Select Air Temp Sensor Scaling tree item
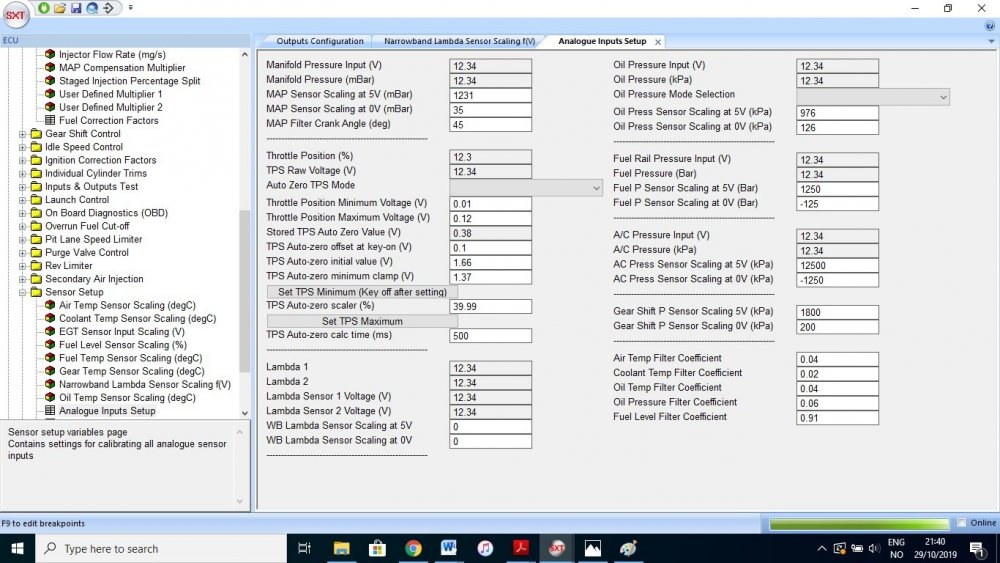Viewport: 1000px width, 563px height. 127,306
